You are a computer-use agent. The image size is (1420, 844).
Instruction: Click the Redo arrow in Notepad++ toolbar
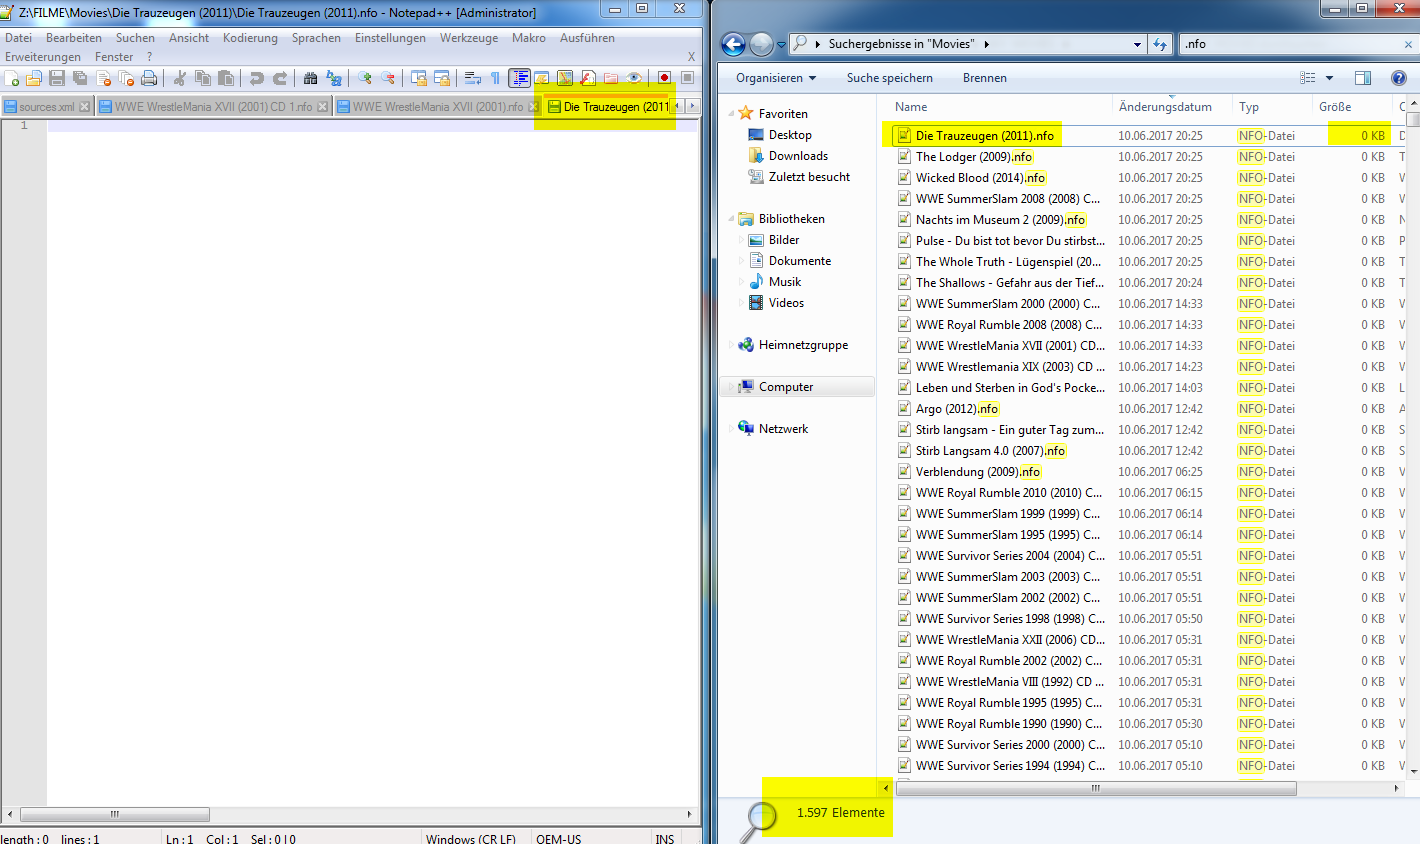[280, 78]
